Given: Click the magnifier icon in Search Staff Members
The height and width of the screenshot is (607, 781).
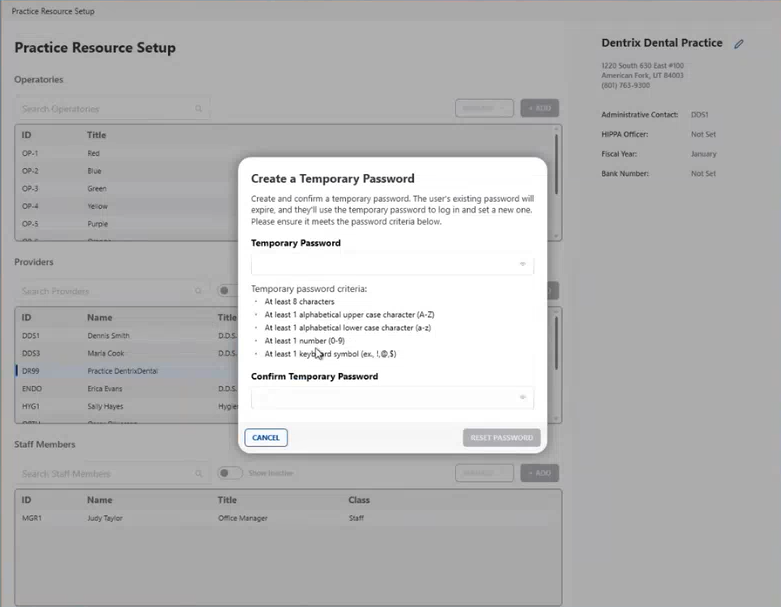Looking at the screenshot, I should (199, 474).
